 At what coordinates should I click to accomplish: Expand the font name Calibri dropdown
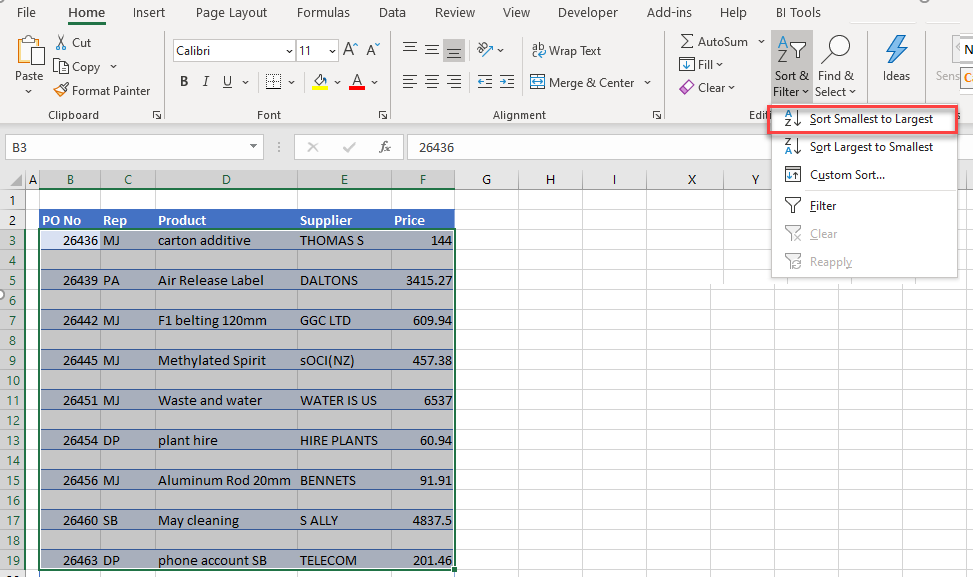click(289, 51)
